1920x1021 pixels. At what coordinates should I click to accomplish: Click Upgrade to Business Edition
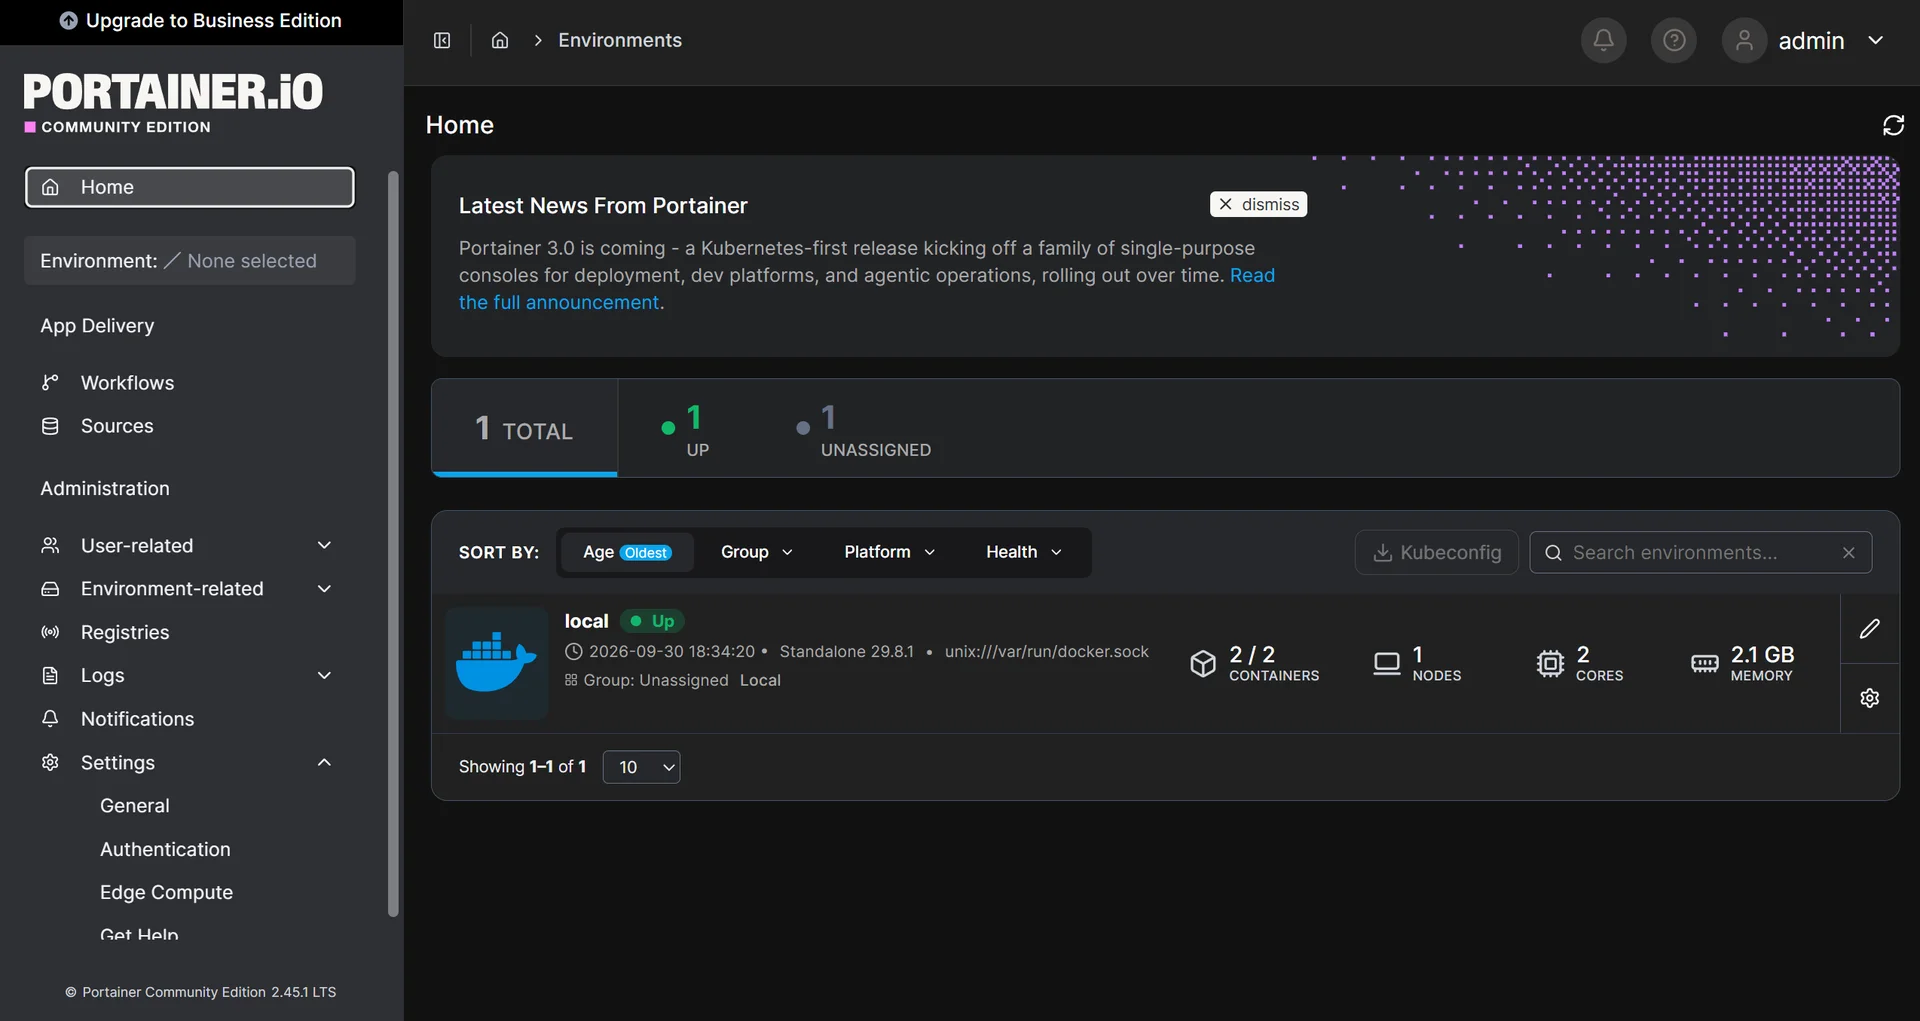(201, 20)
